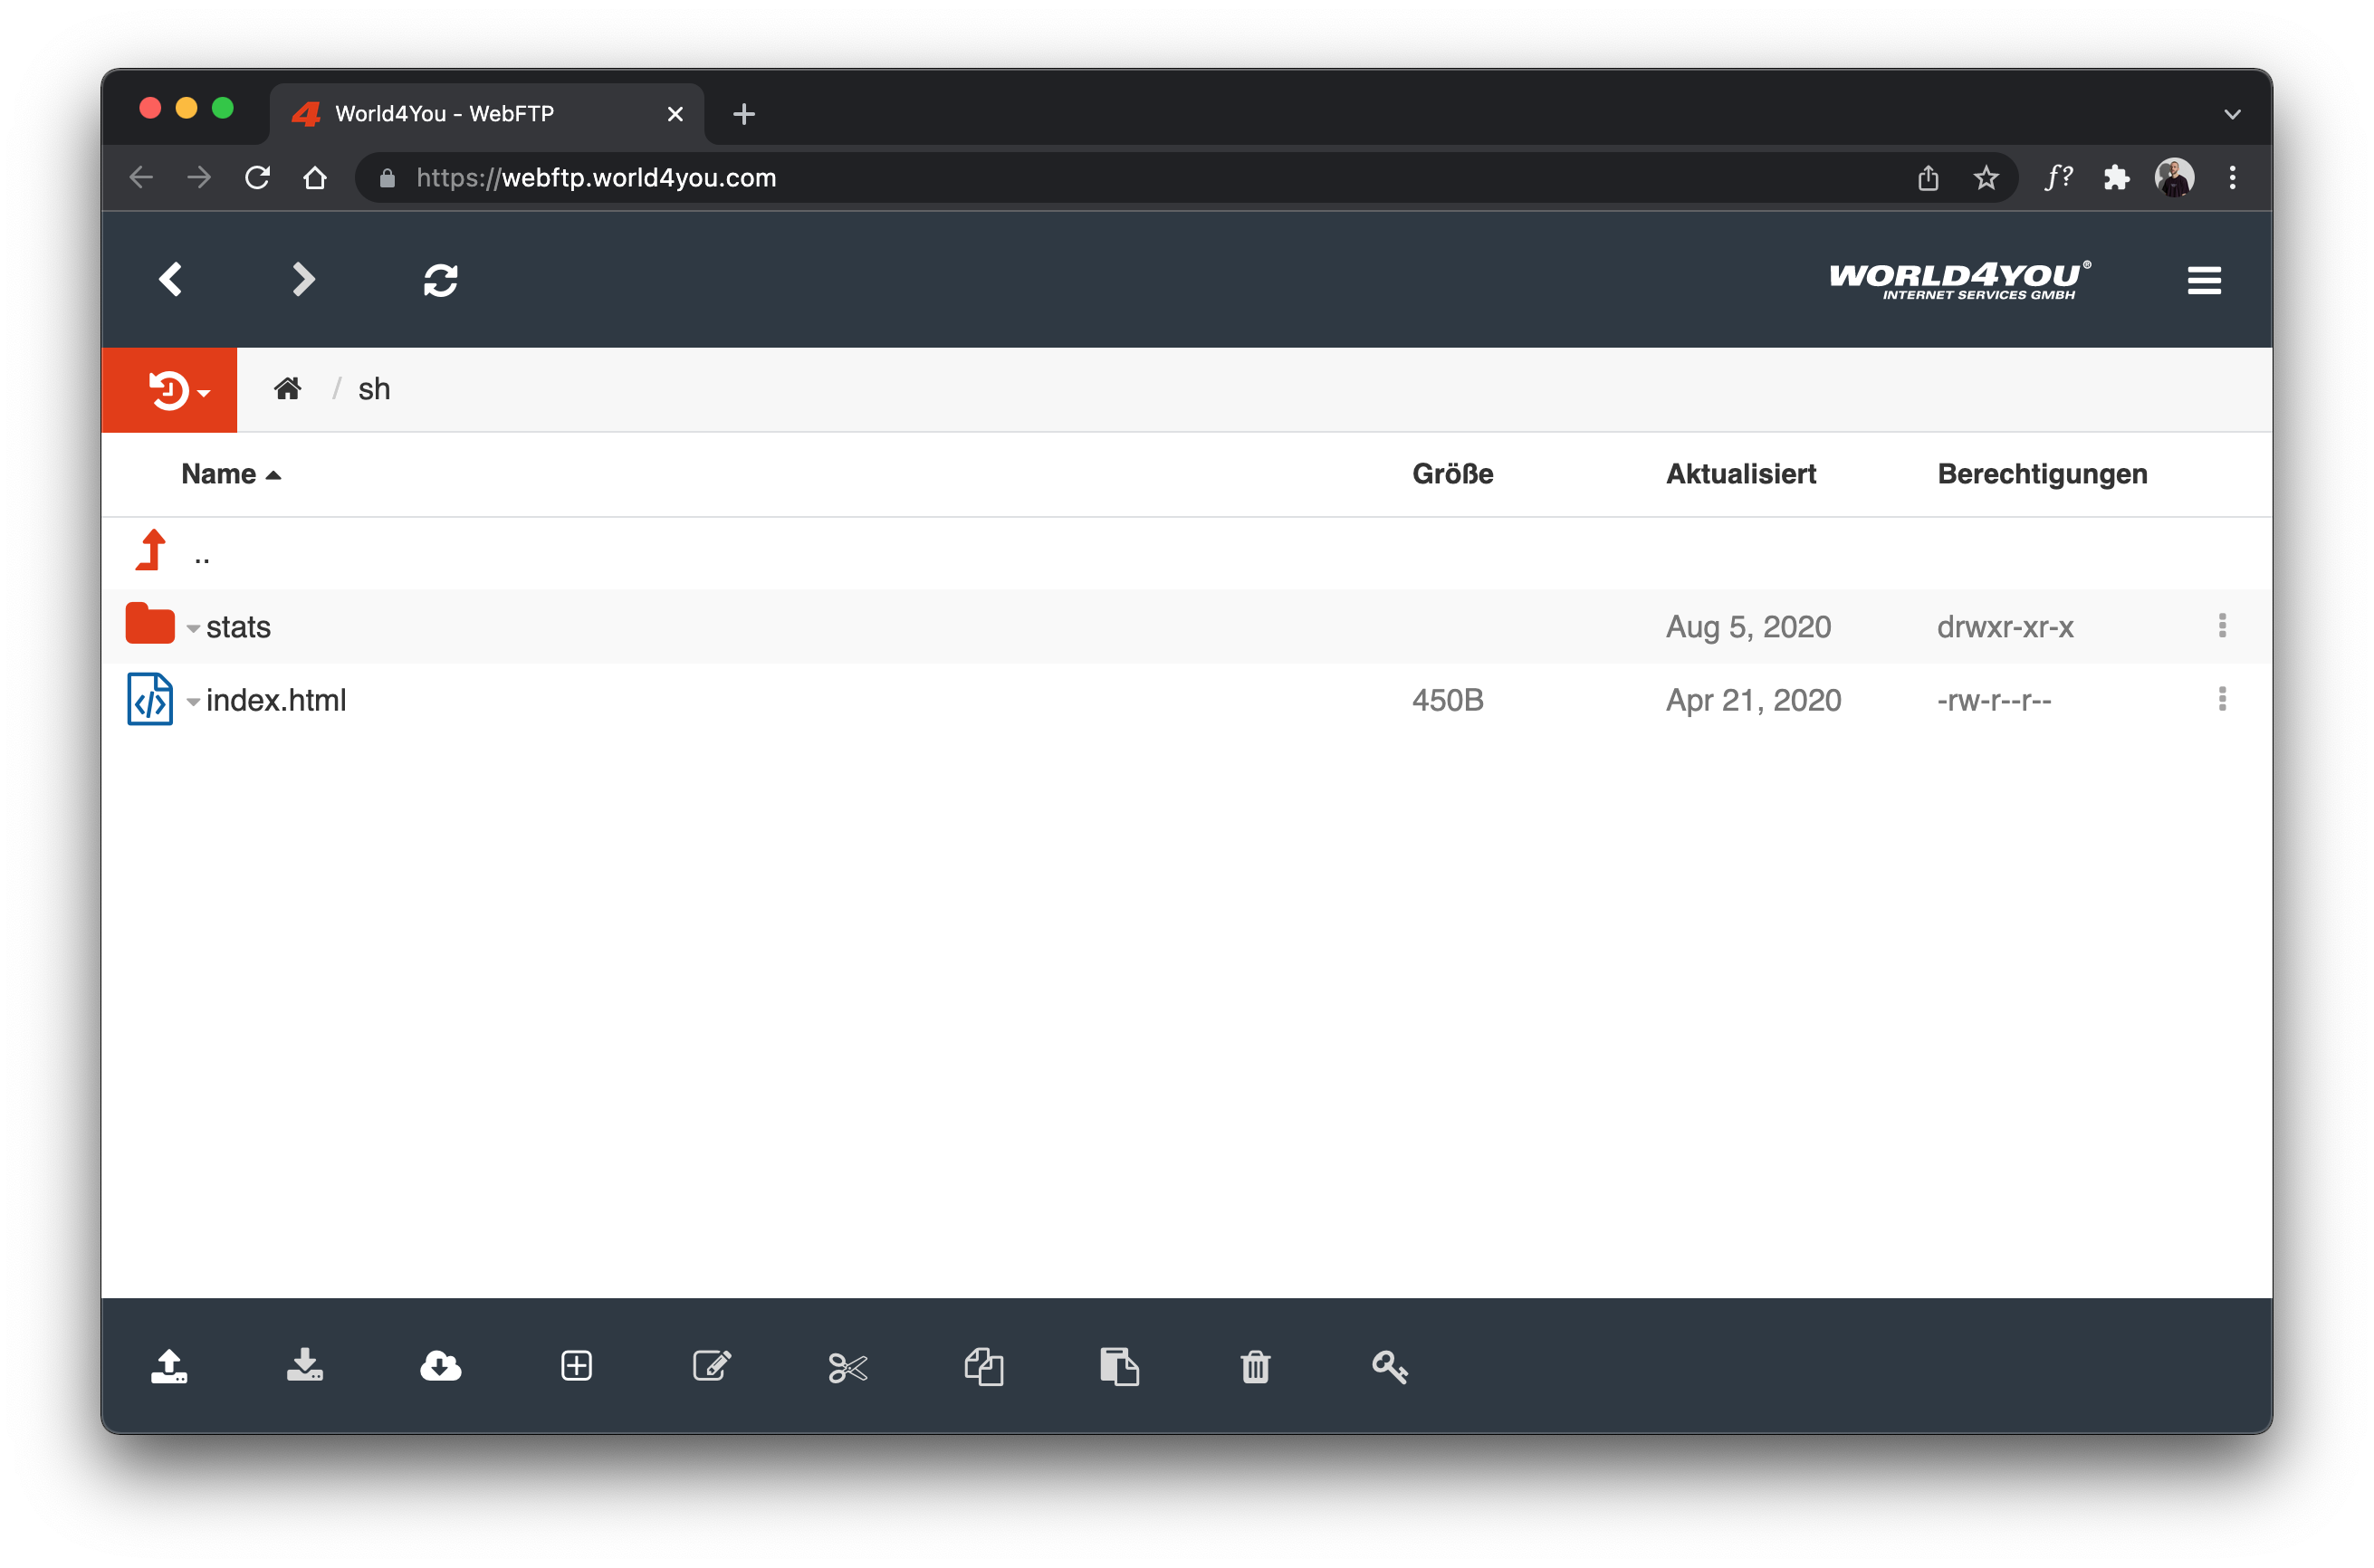Open the stats folder name
Image resolution: width=2374 pixels, height=1568 pixels.
coord(238,627)
